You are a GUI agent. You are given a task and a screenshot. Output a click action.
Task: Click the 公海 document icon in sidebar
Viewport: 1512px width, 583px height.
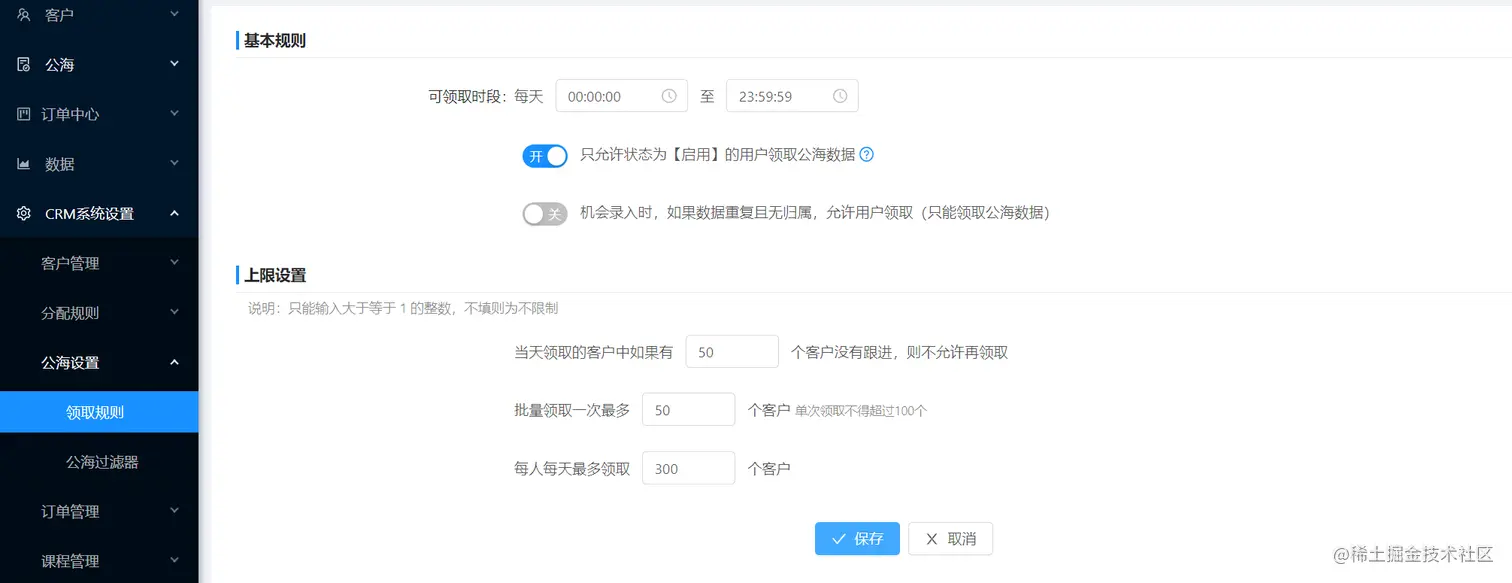(x=24, y=64)
